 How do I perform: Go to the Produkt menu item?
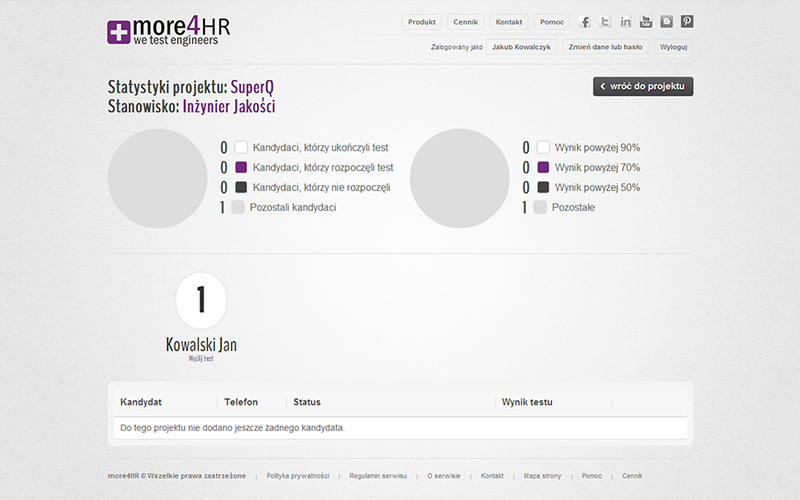pos(421,22)
